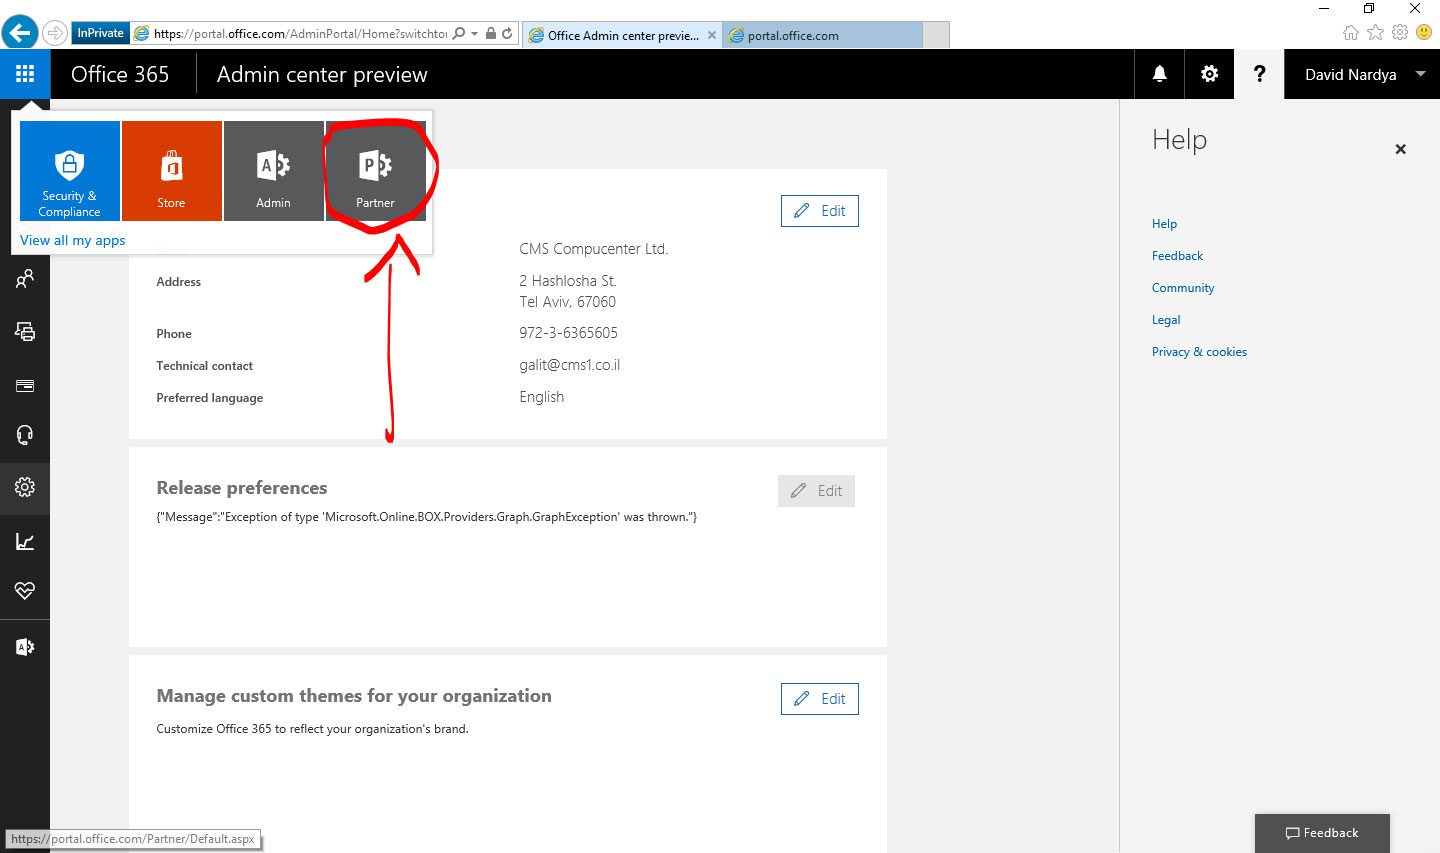Open Privacy & cookies link

point(1200,352)
